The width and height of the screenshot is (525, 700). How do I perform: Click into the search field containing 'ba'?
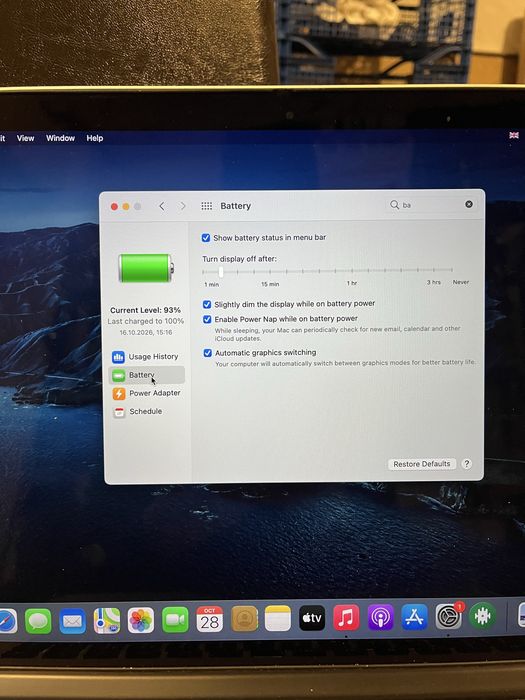(431, 204)
